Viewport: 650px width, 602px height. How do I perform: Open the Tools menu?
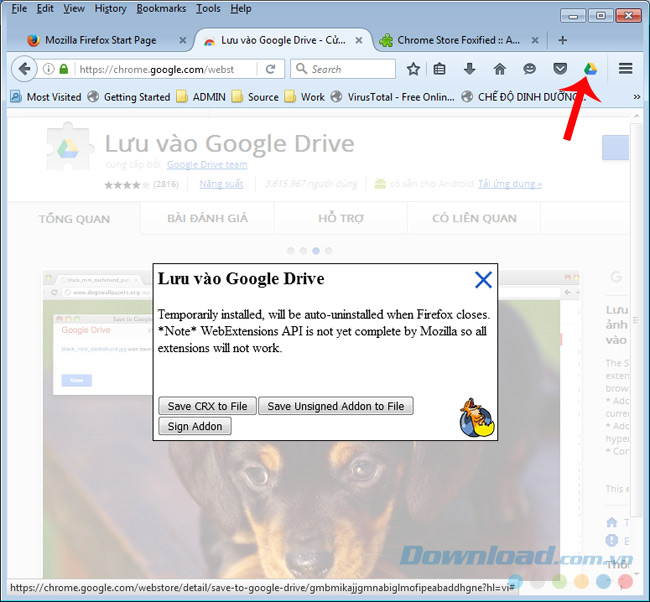208,8
